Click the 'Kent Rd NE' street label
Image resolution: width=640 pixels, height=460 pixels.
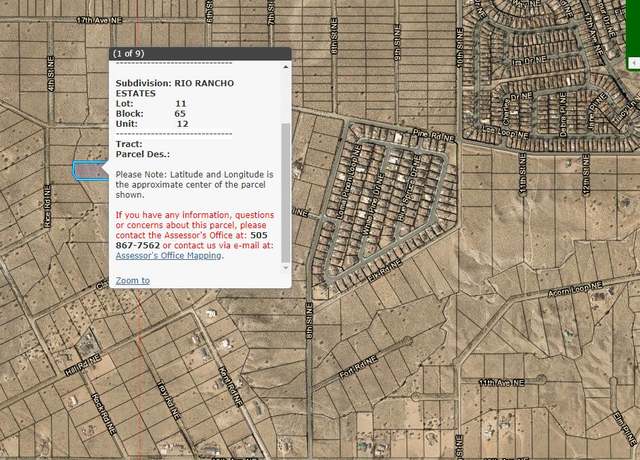click(231, 386)
